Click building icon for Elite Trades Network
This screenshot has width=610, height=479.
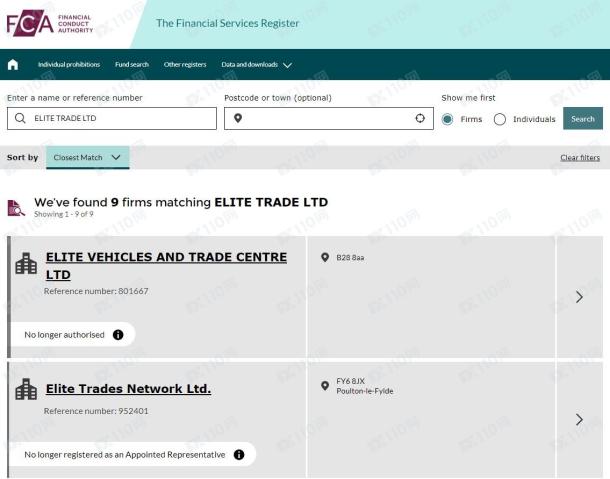click(26, 389)
